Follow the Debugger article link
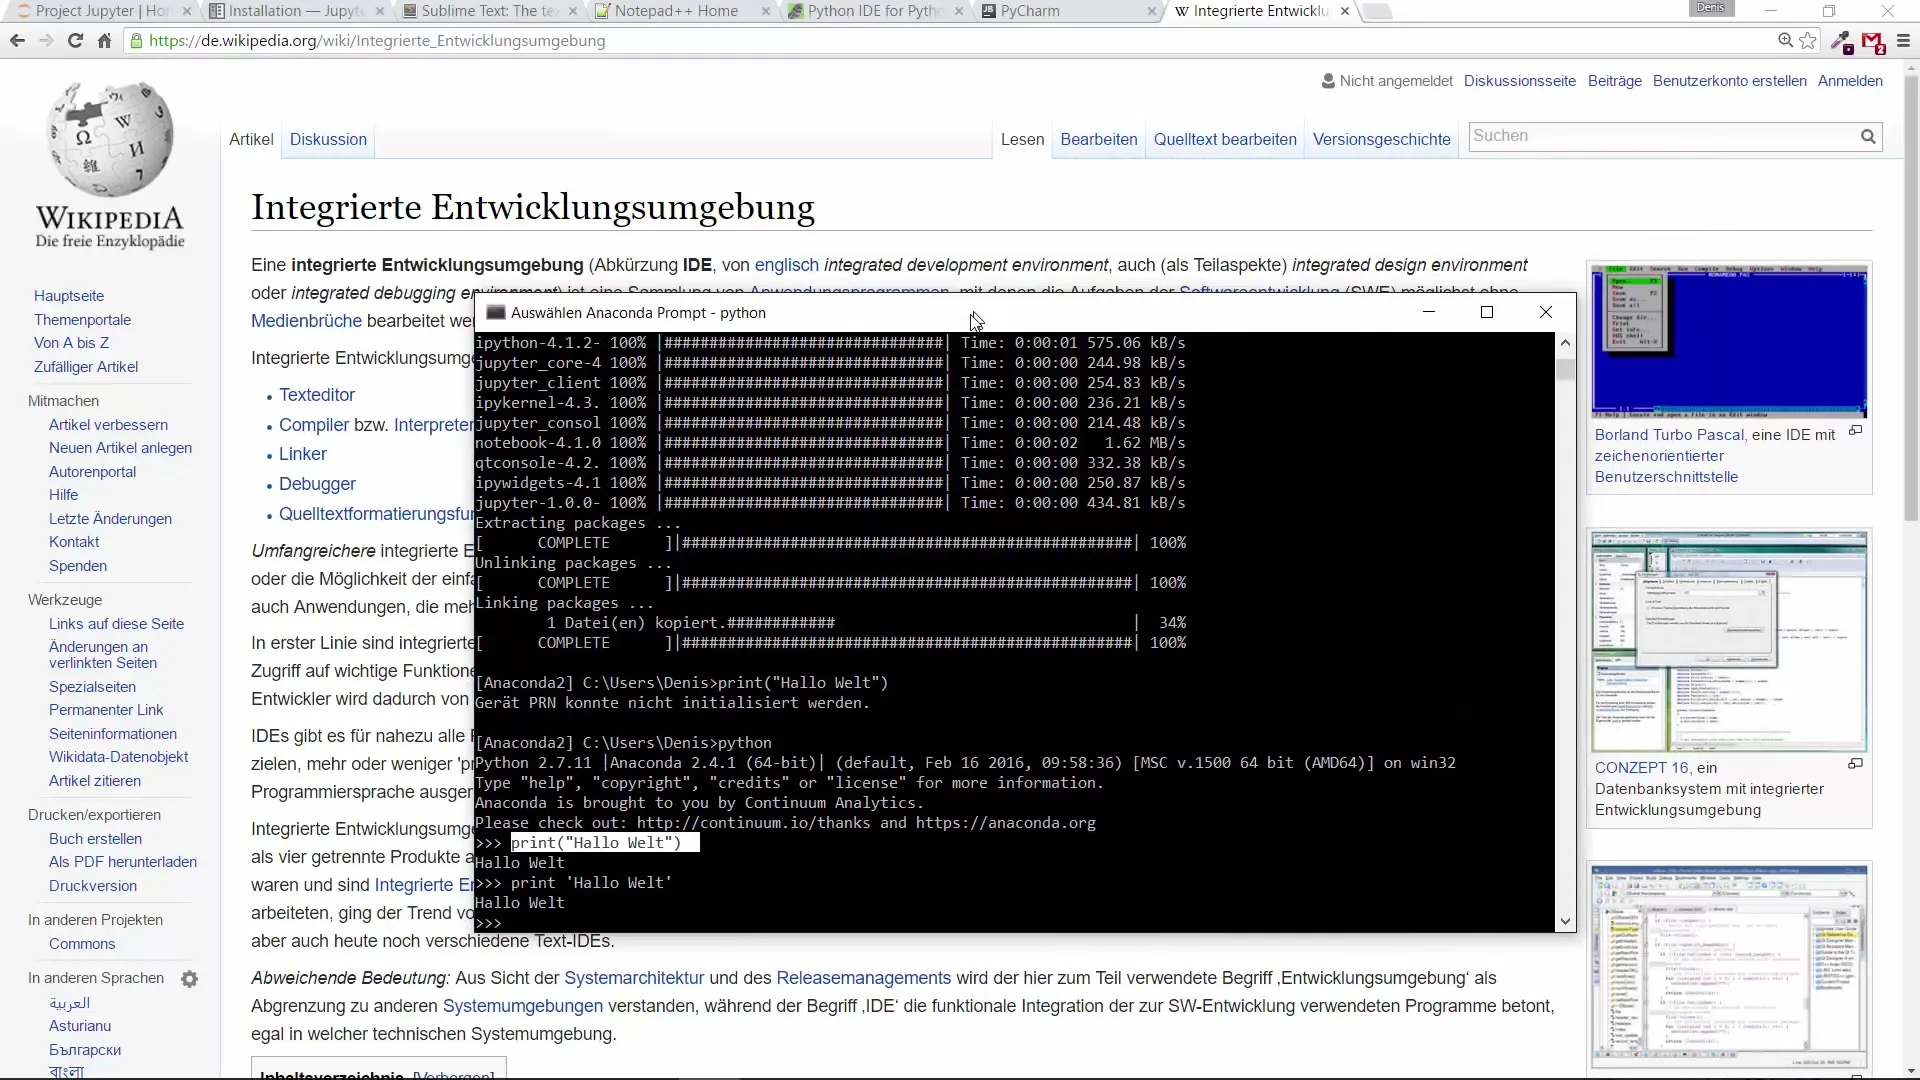 [317, 484]
